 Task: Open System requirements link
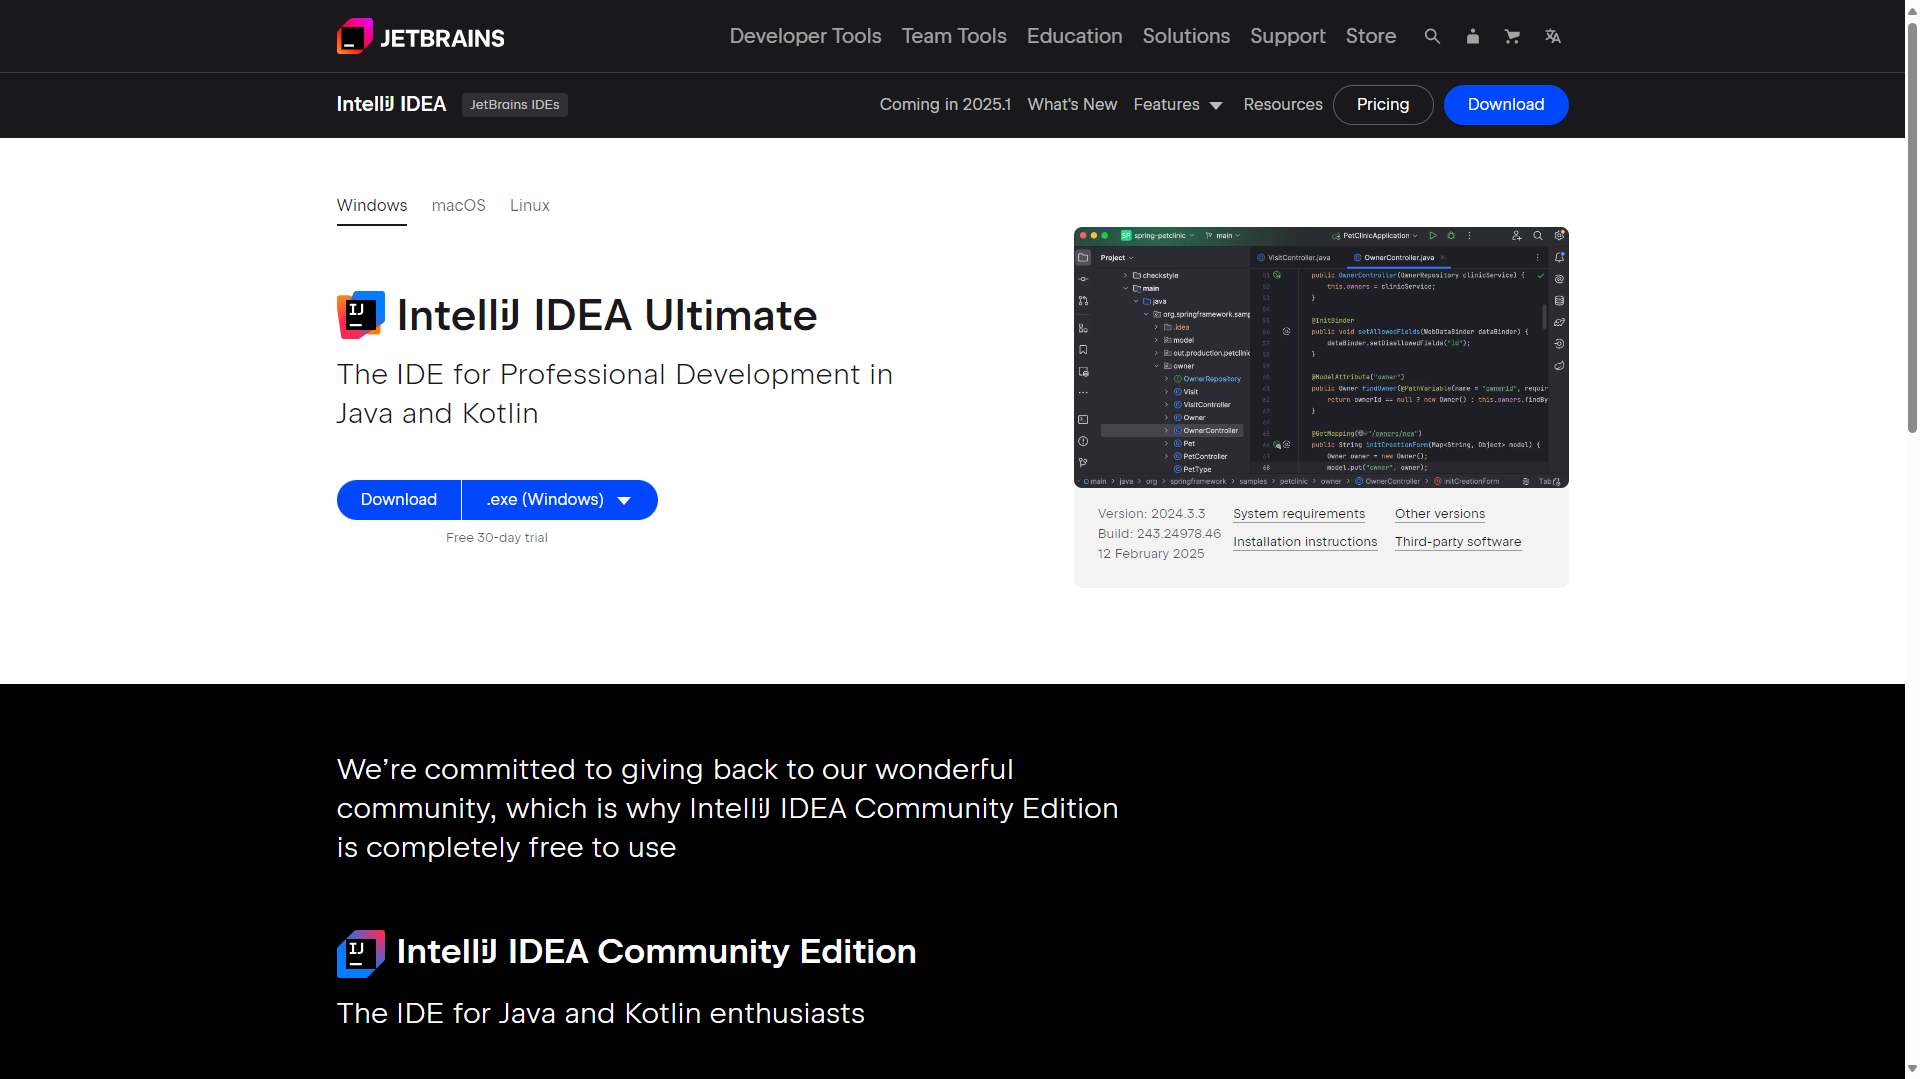[x=1298, y=514]
